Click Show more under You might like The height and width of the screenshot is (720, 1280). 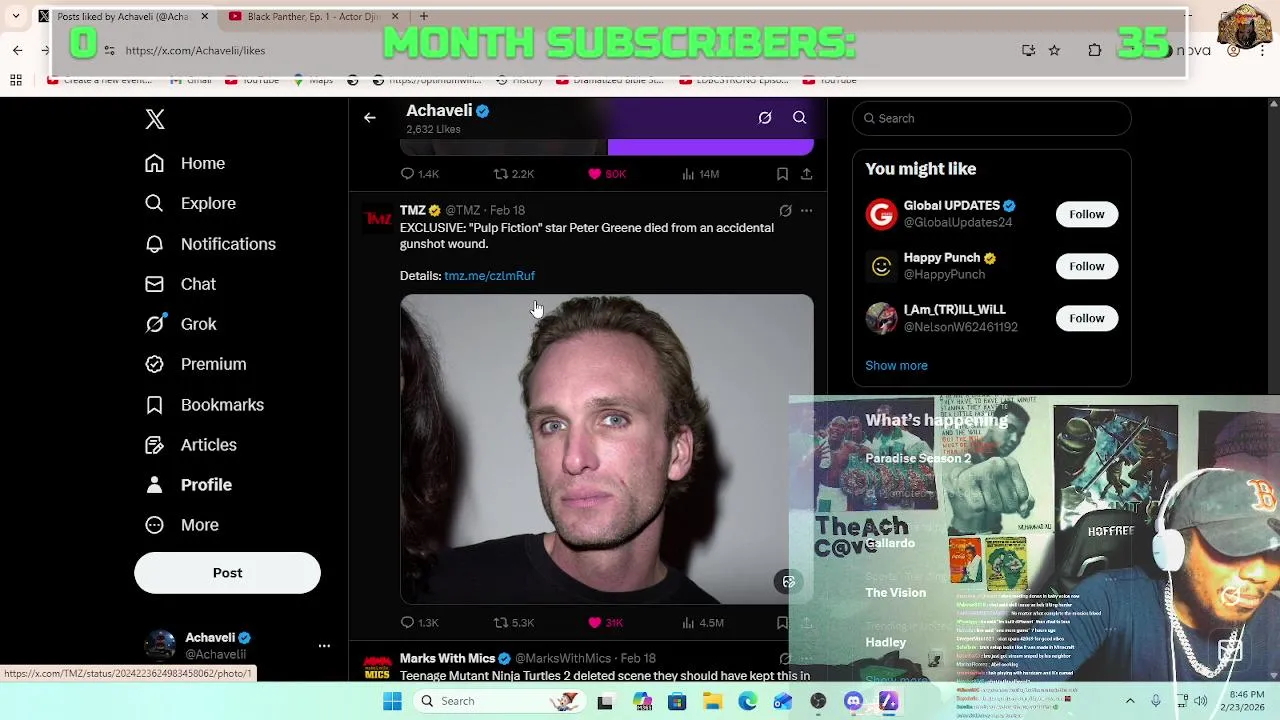click(896, 366)
